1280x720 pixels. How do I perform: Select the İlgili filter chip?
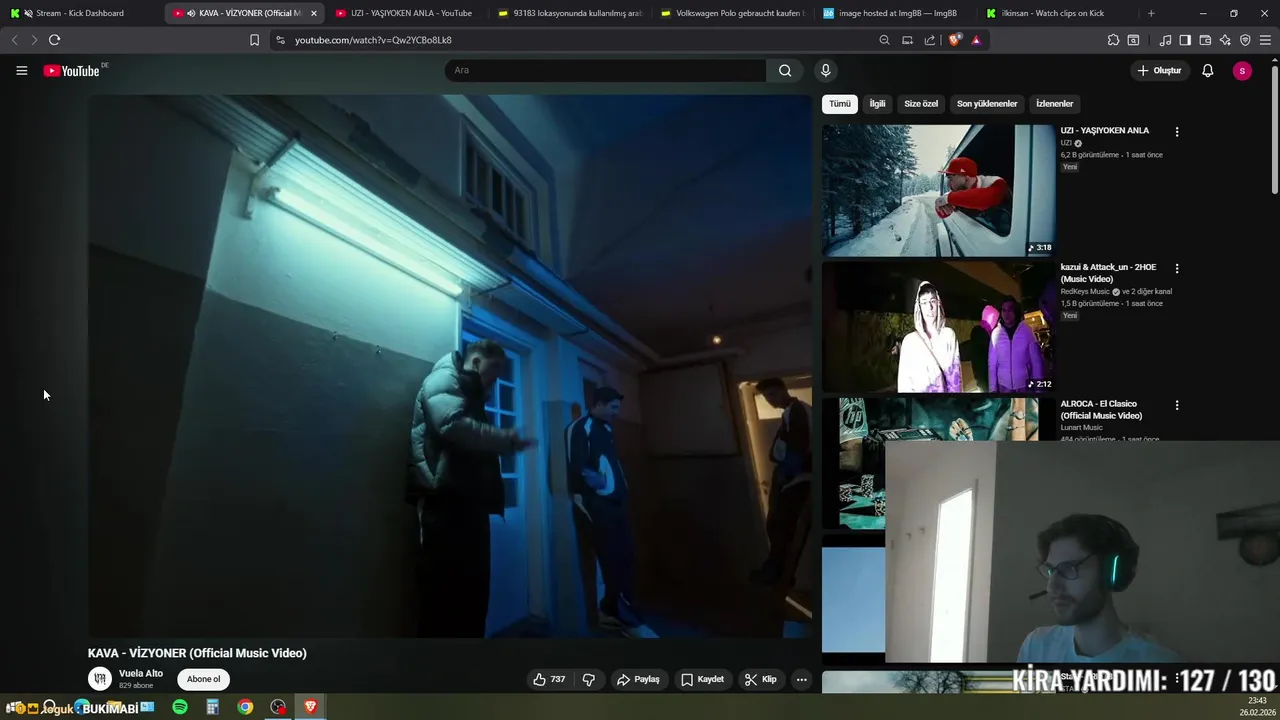click(877, 104)
